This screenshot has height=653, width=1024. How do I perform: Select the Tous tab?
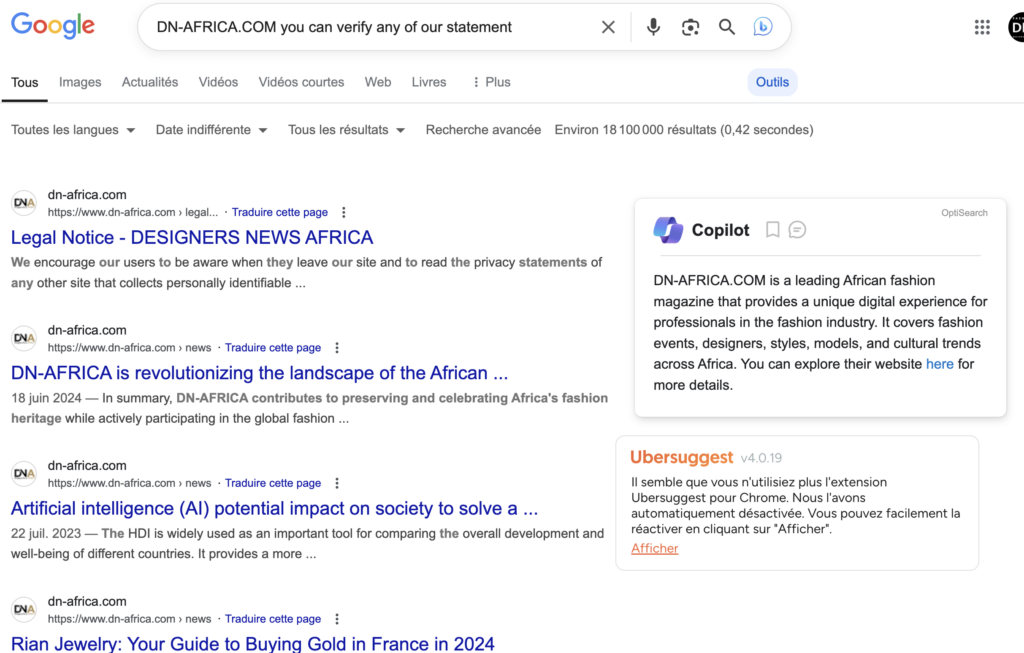25,82
